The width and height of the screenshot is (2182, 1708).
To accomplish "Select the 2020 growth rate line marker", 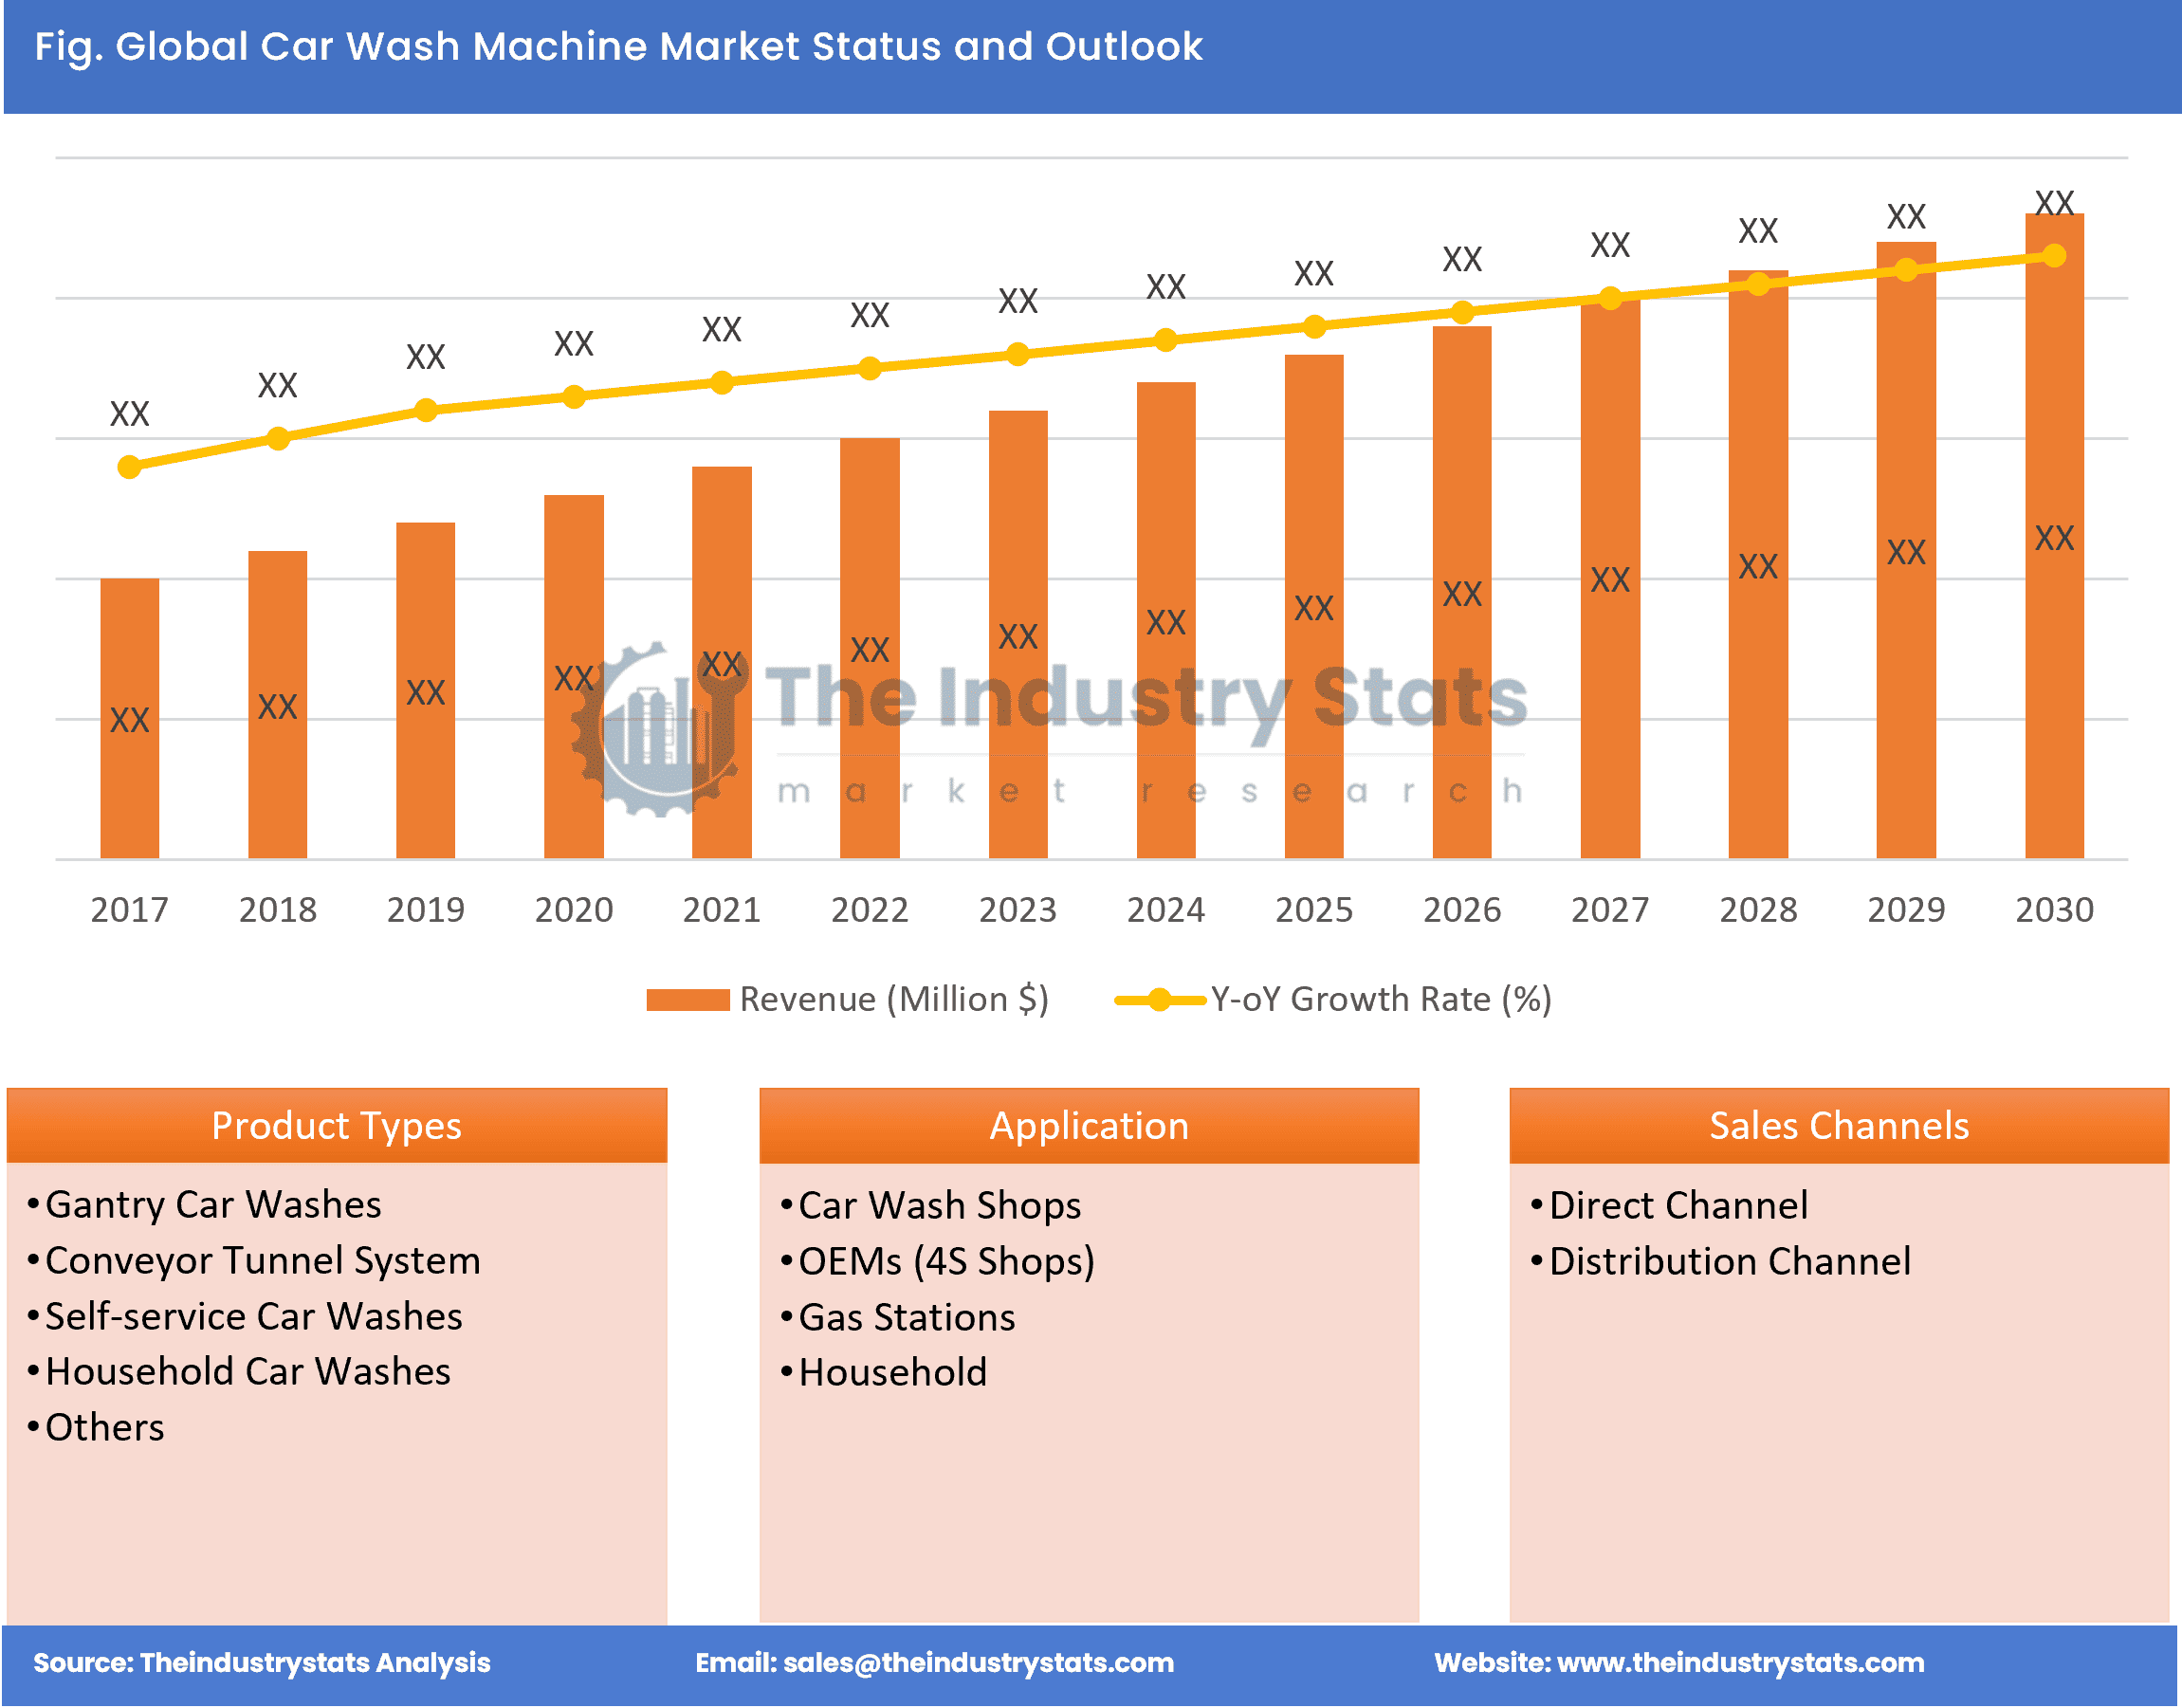I will click(x=574, y=397).
